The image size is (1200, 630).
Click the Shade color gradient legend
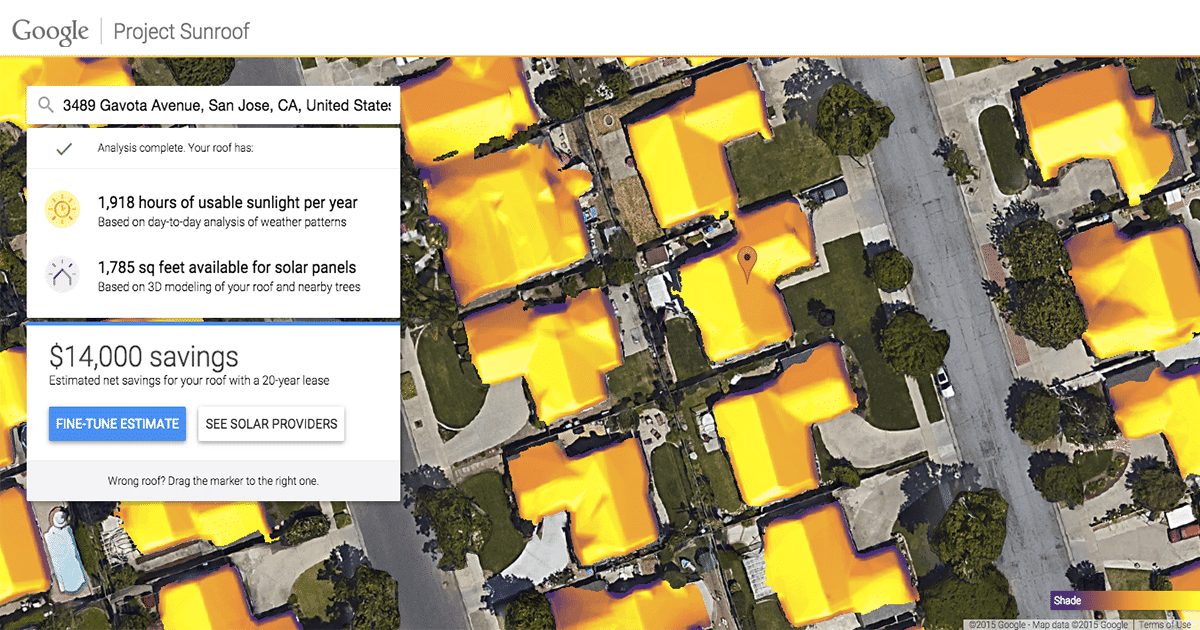click(1120, 600)
